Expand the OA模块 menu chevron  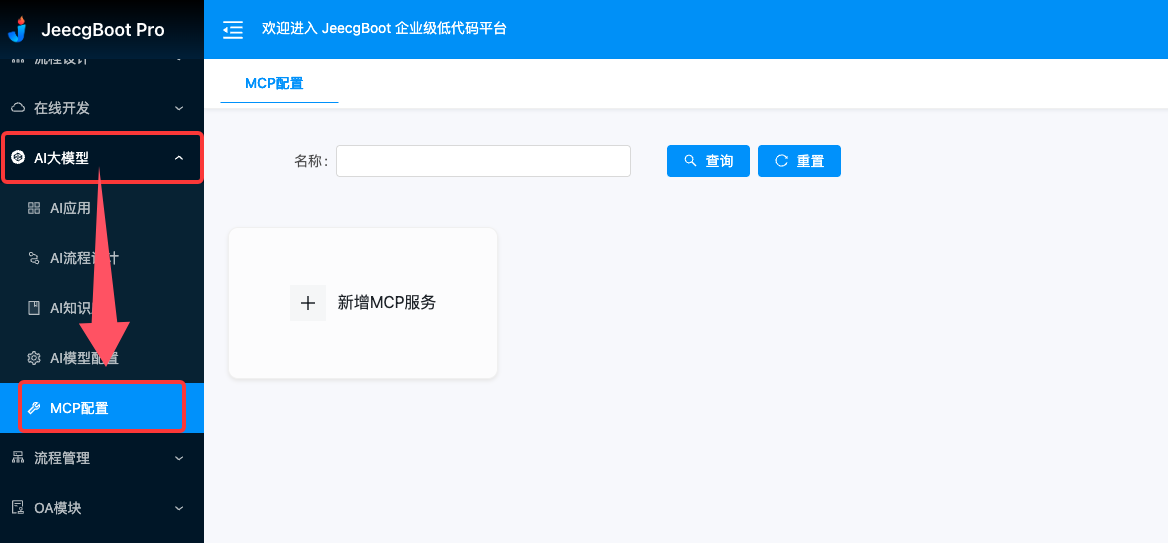click(179, 508)
